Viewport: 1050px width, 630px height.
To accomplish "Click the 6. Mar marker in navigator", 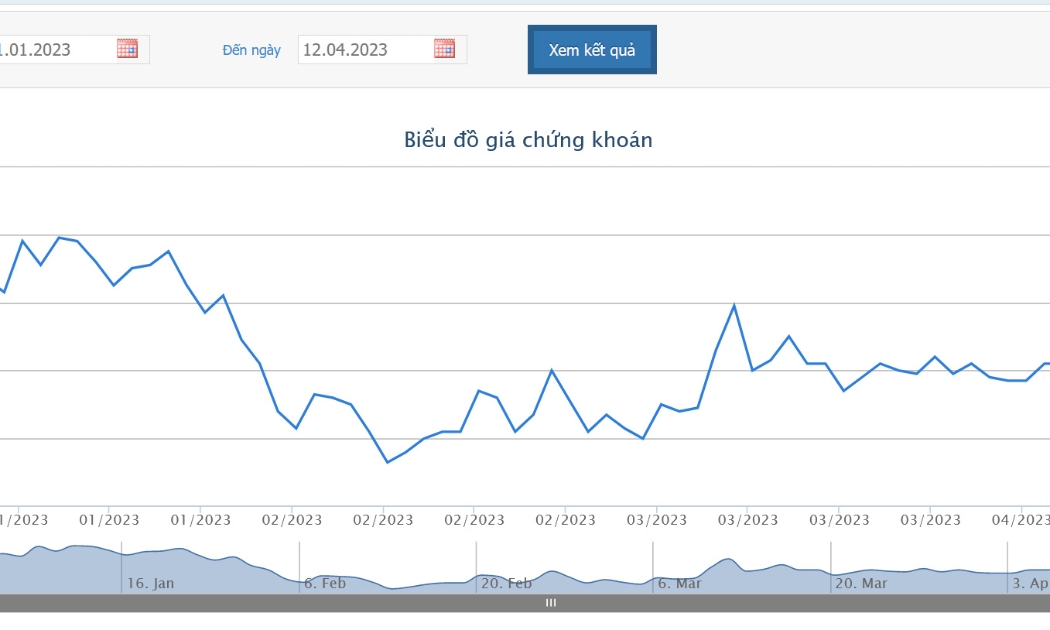I will pyautogui.click(x=679, y=583).
